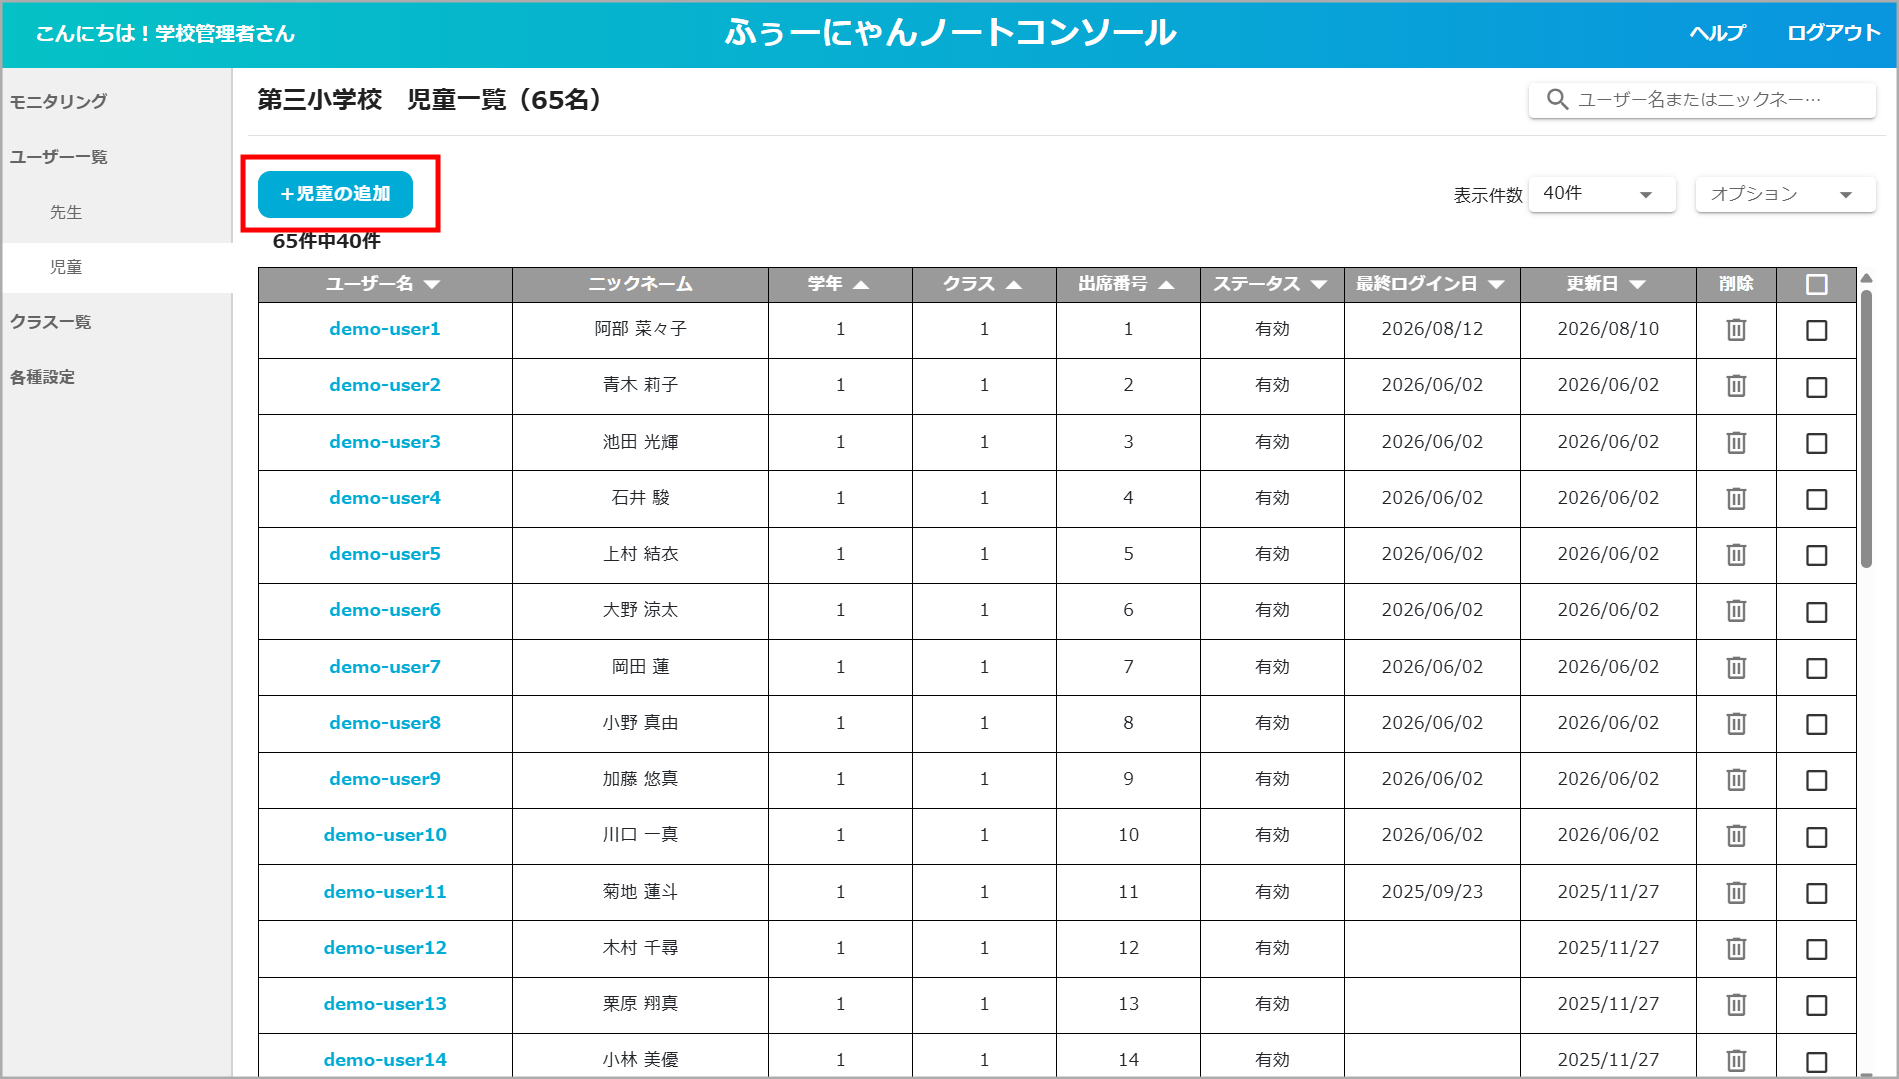1899x1079 pixels.
Task: Select checkbox in demo-user8 row
Action: pos(1817,724)
